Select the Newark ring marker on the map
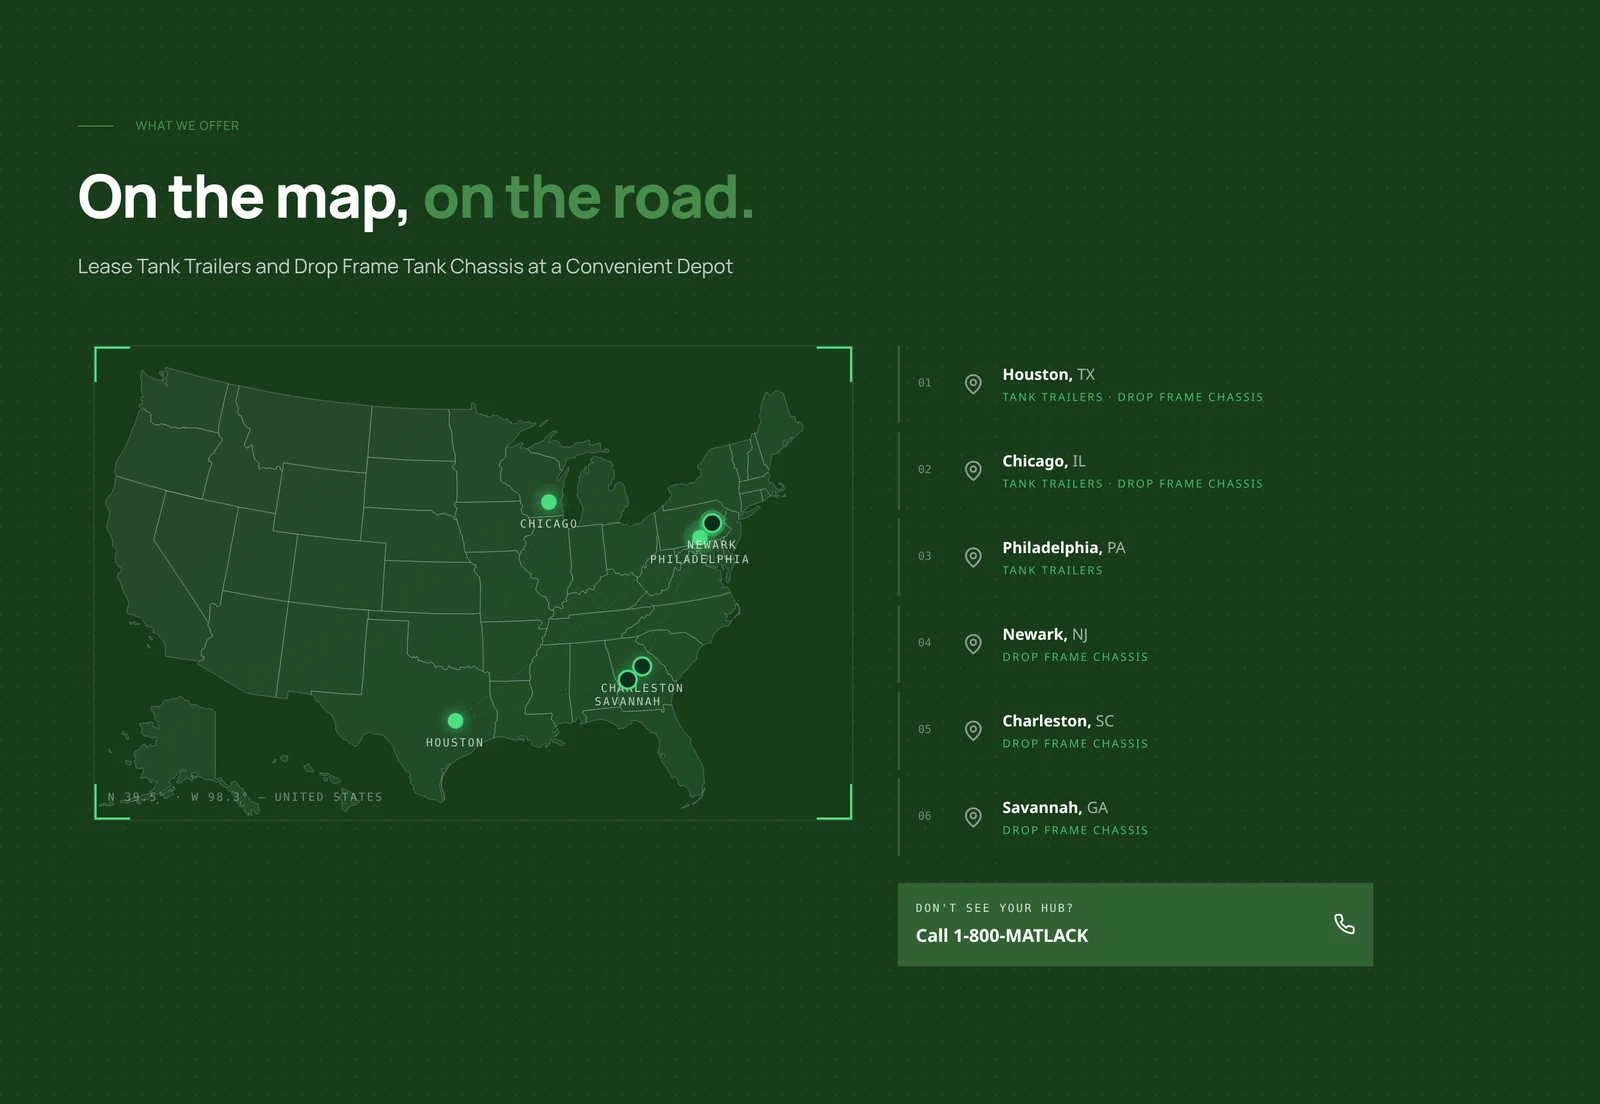The image size is (1600, 1104). (712, 523)
